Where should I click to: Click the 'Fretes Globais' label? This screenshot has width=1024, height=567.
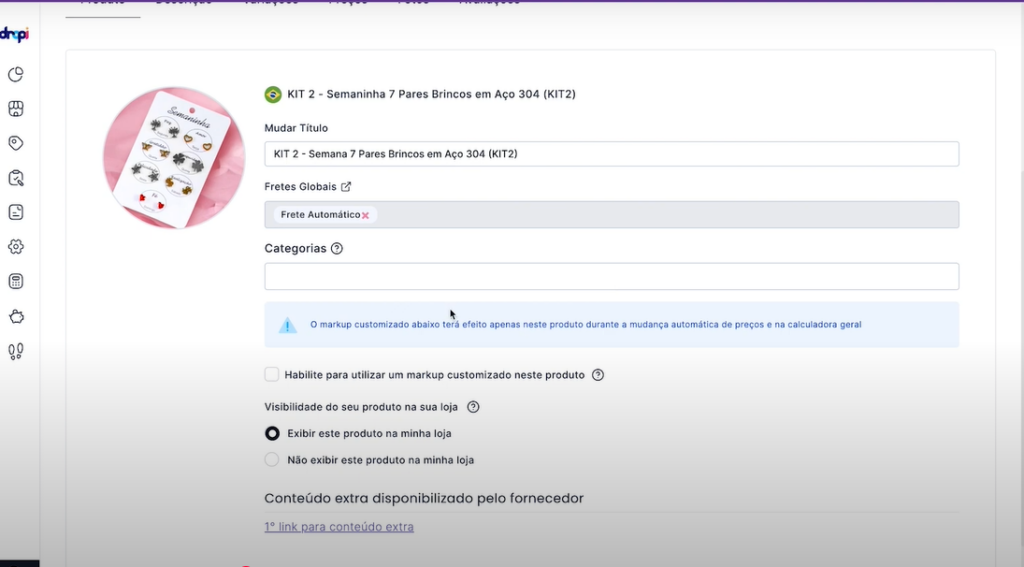(x=300, y=187)
